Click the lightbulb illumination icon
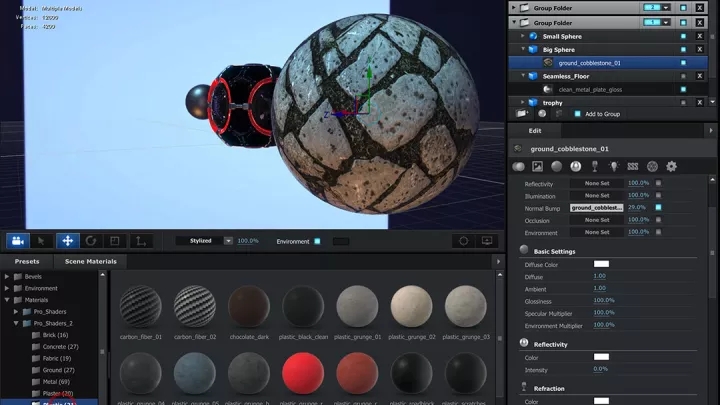The height and width of the screenshot is (405, 720). [614, 166]
